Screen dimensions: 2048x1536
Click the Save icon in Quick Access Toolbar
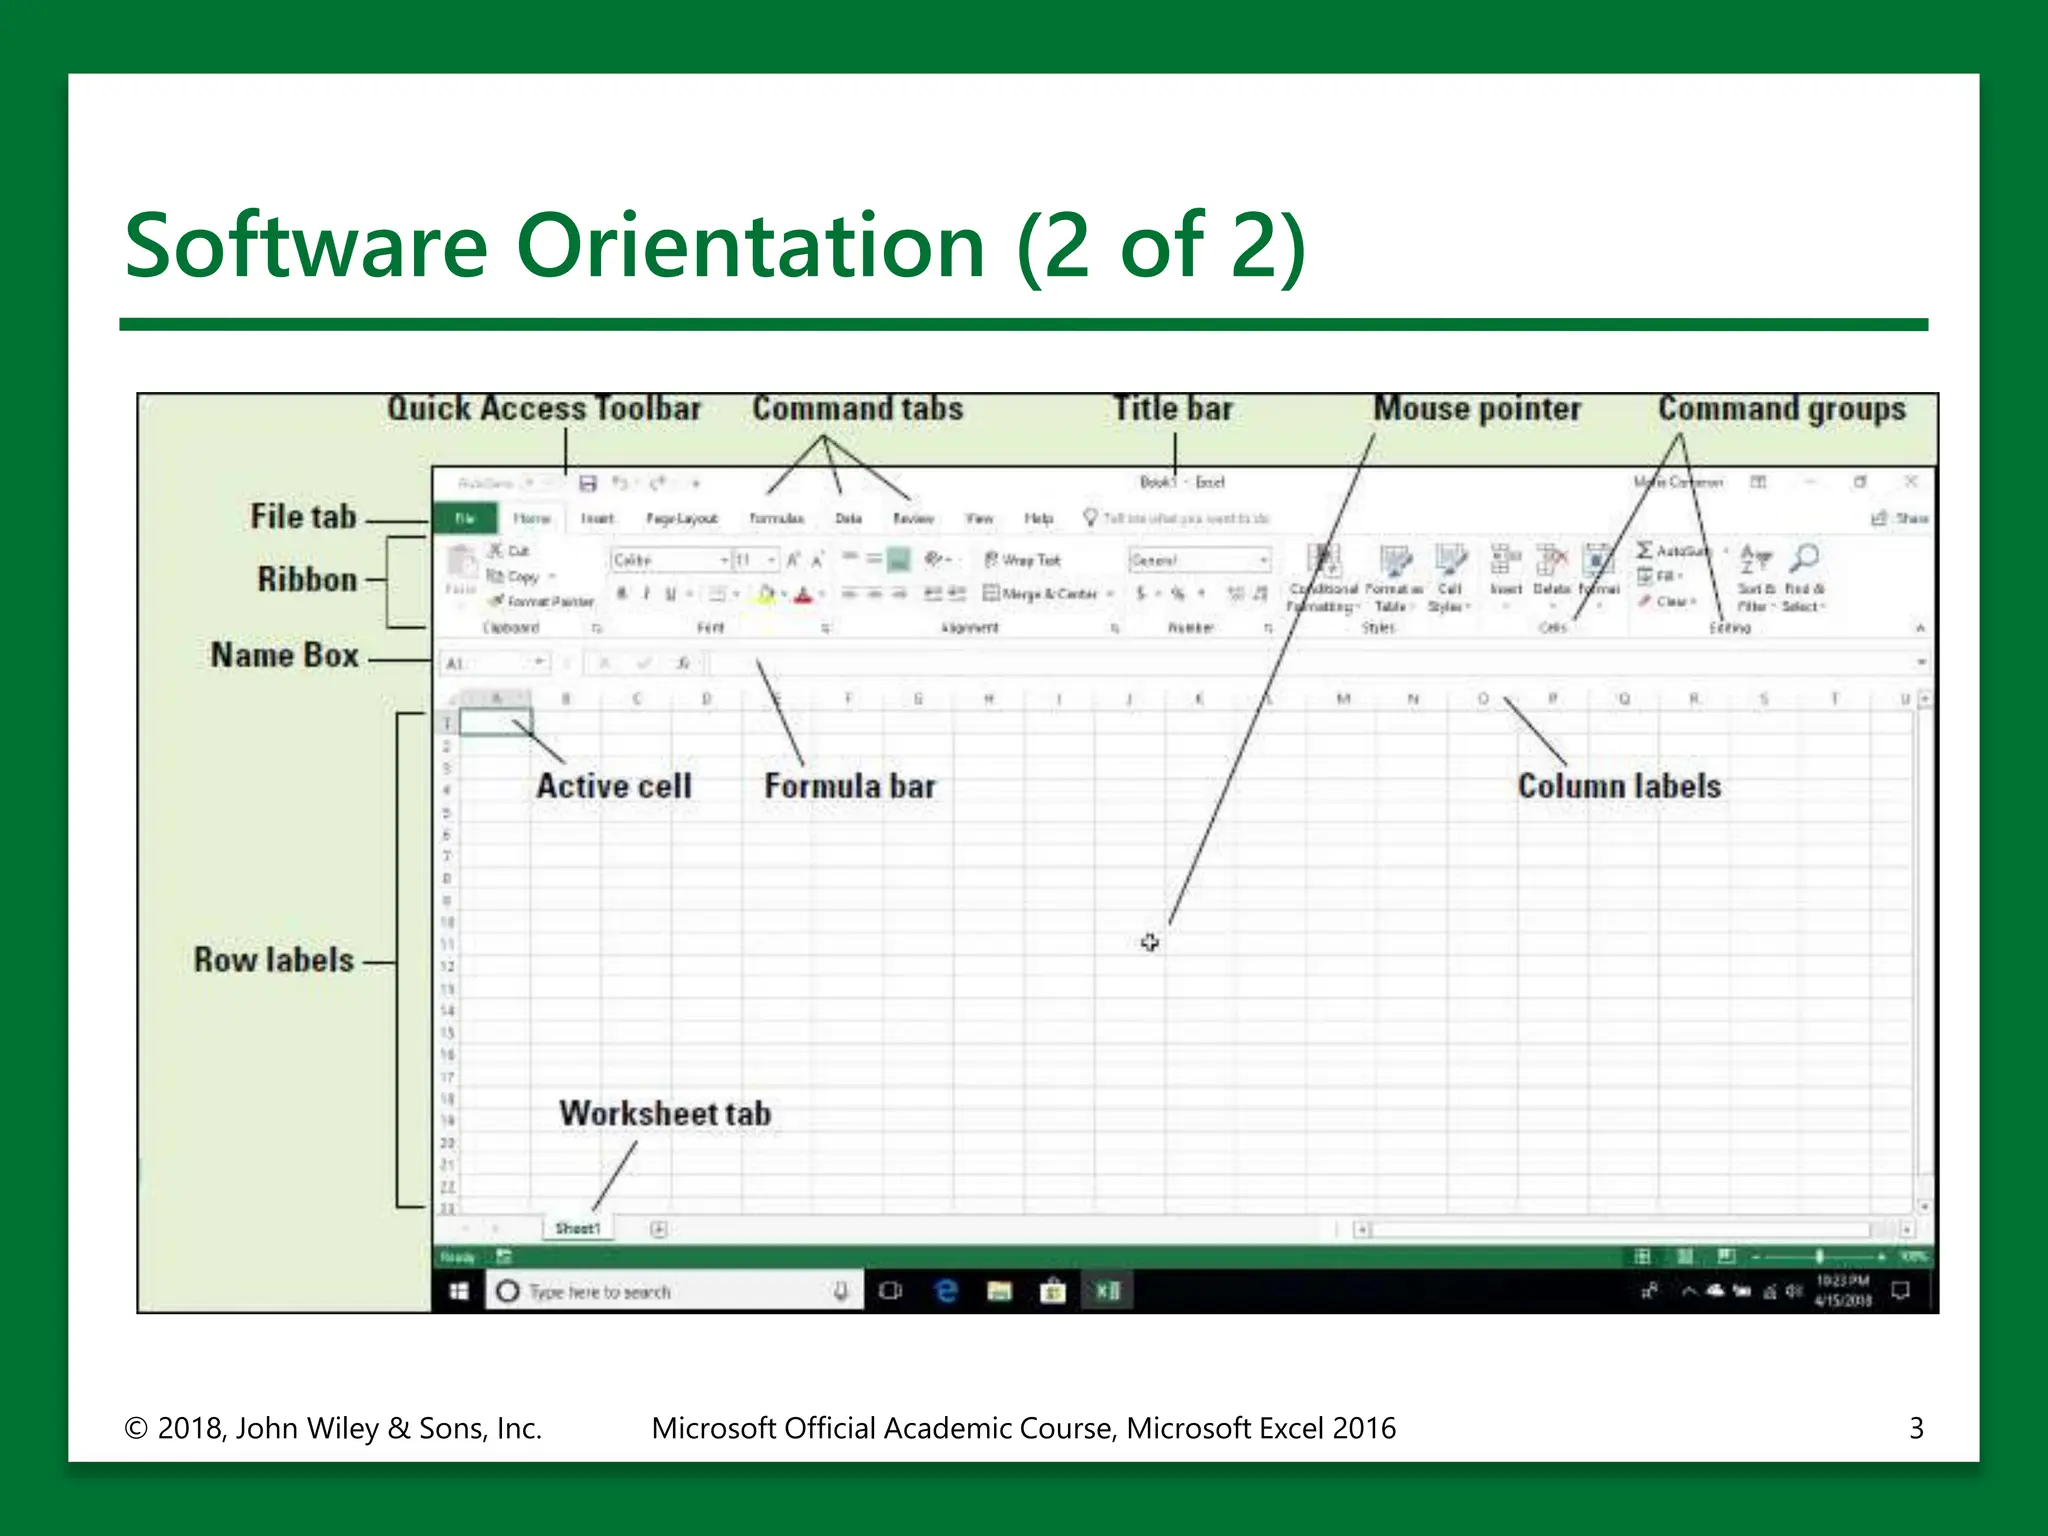click(x=588, y=484)
